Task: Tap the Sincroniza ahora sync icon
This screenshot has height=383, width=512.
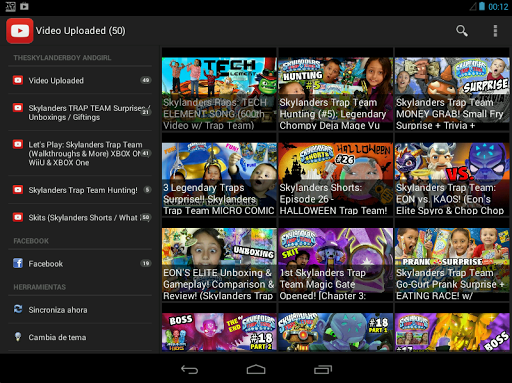Action: (x=18, y=309)
